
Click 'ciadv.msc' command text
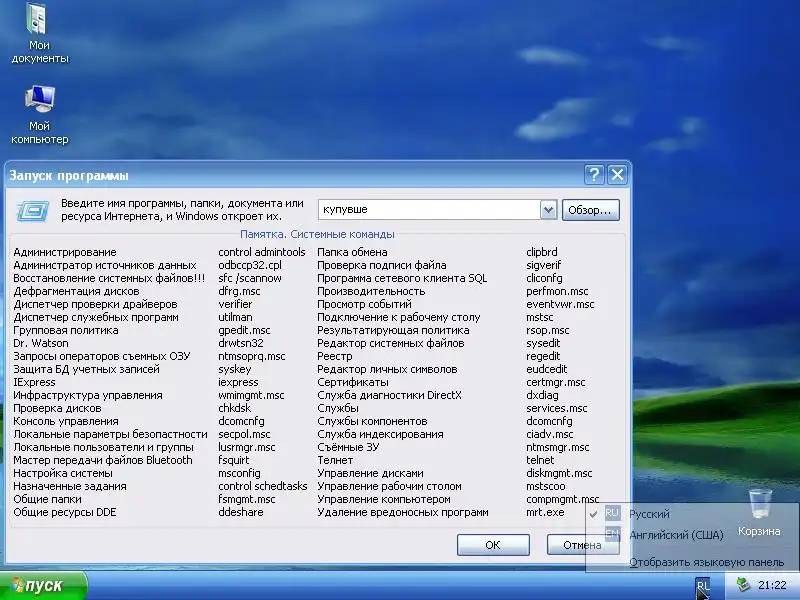[x=549, y=434]
